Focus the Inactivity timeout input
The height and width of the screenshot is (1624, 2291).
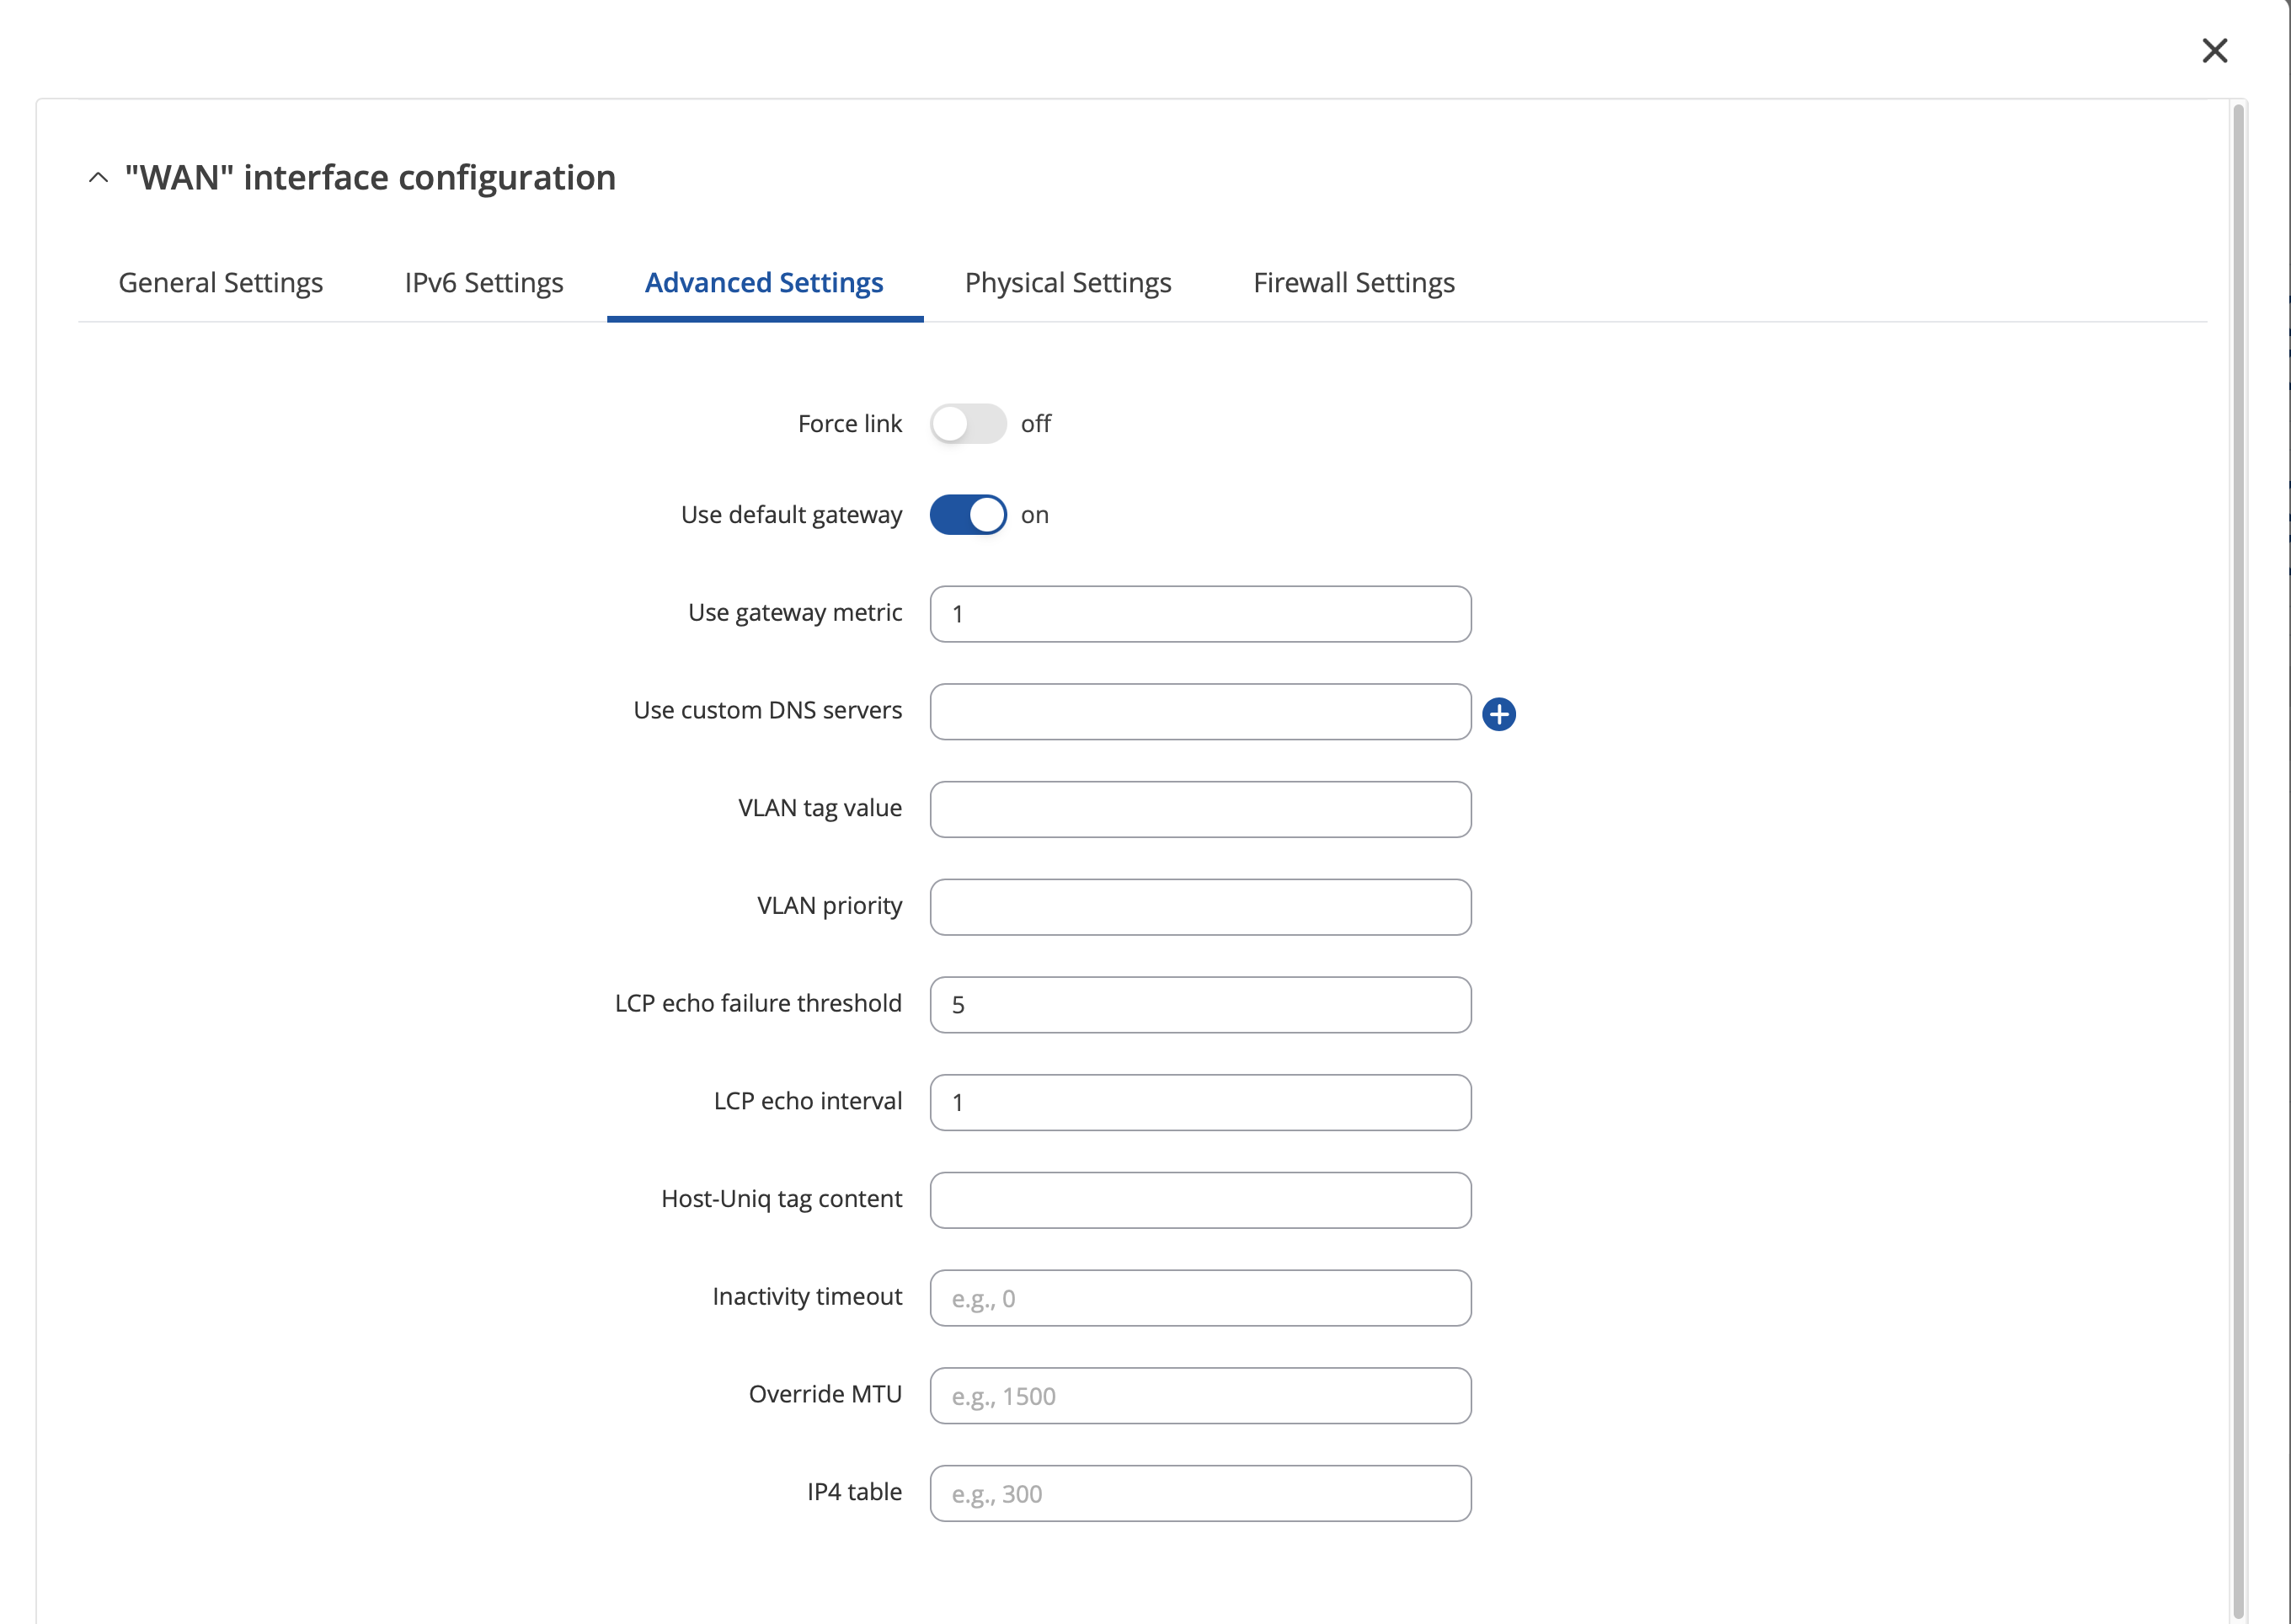tap(1200, 1298)
